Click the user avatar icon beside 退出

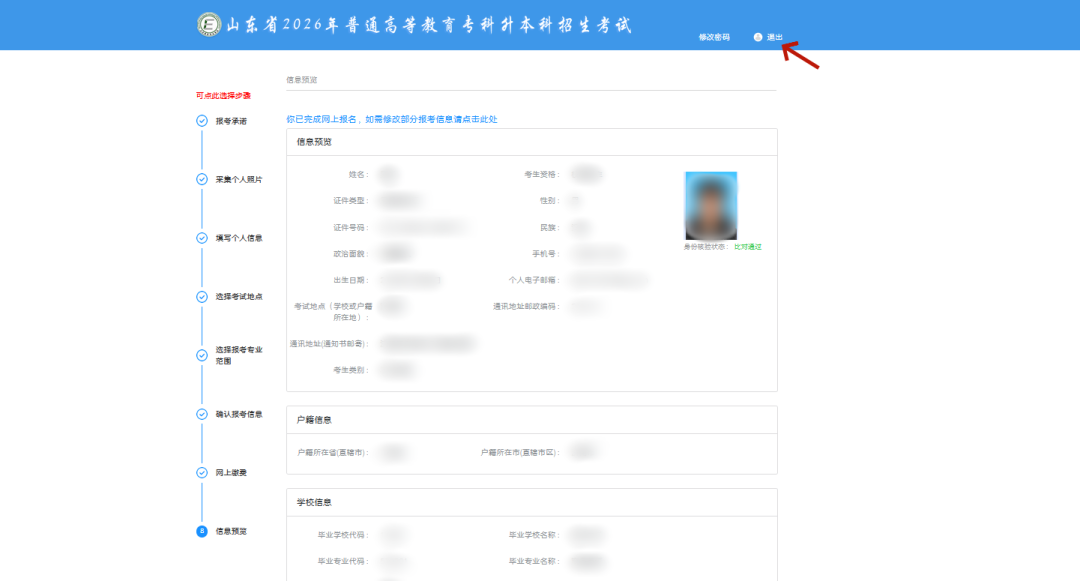point(758,37)
